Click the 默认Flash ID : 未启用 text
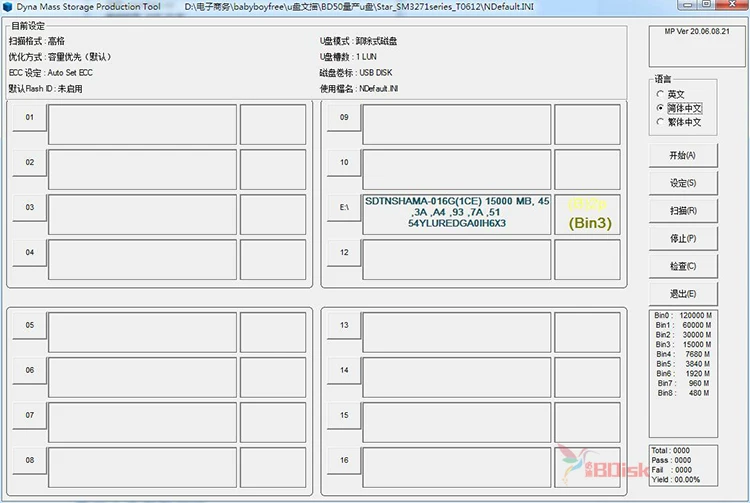The image size is (750, 503). [x=45, y=89]
